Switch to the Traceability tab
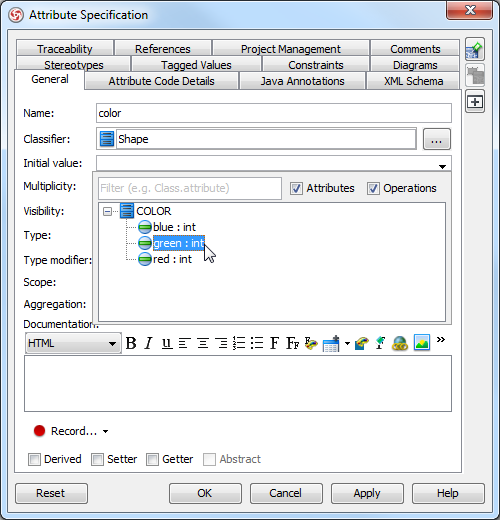Screen dimensions: 500x520 click(x=65, y=49)
